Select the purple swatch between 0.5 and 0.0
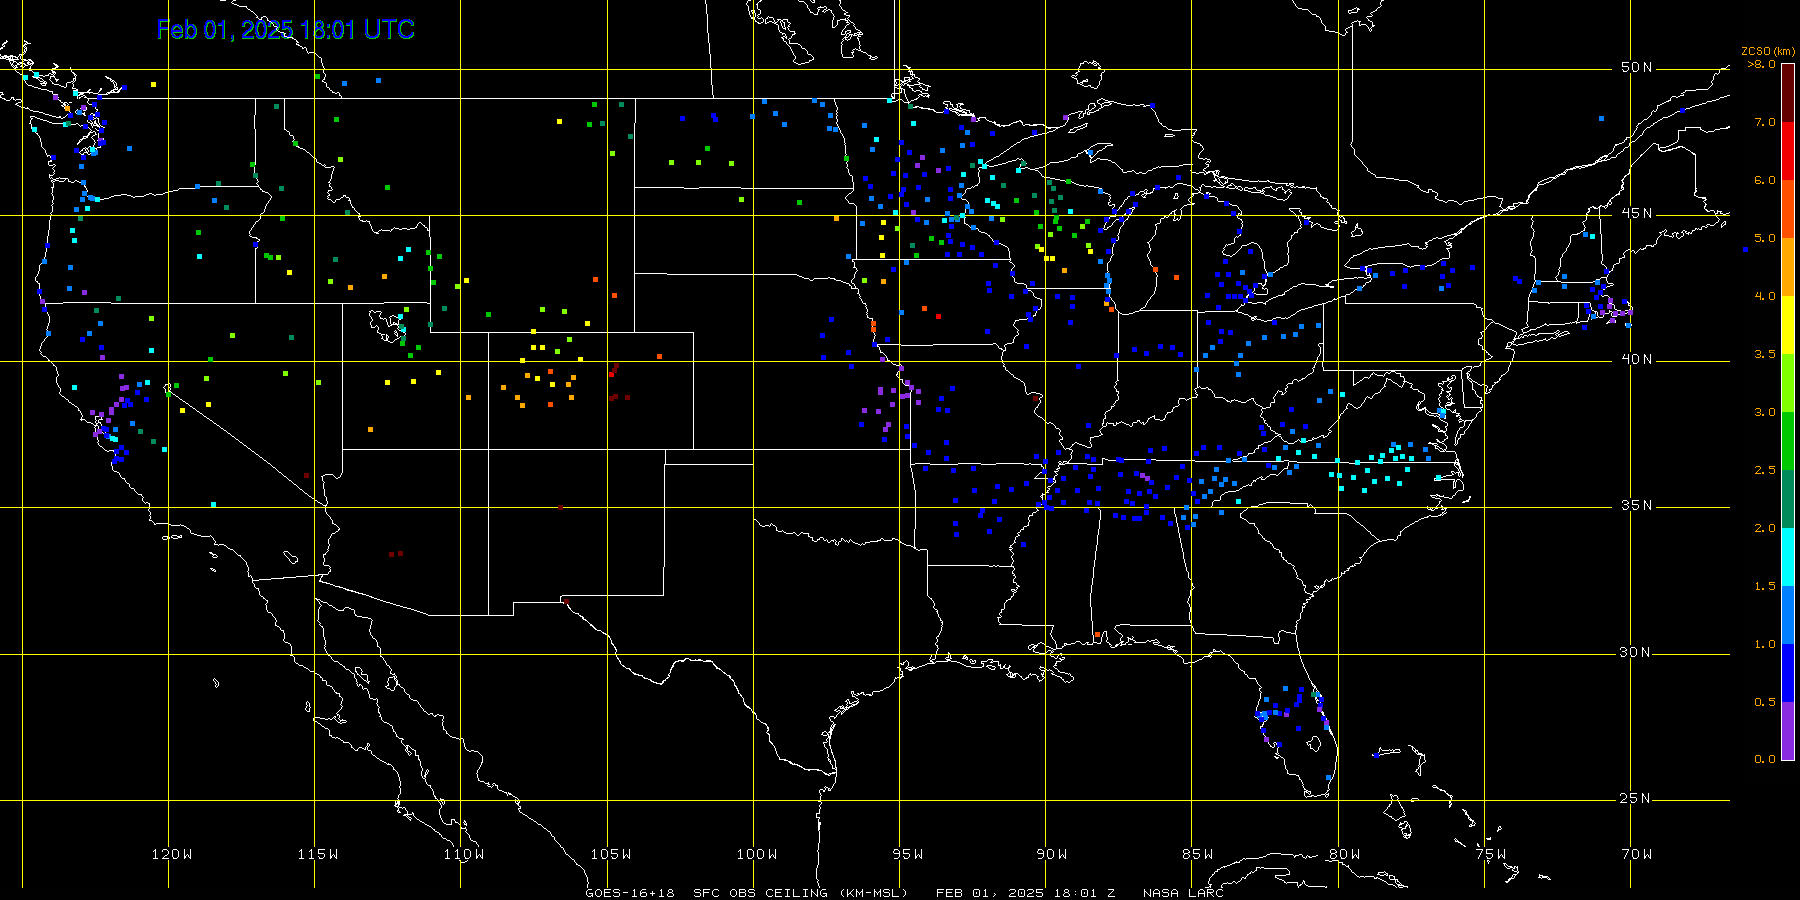The image size is (1800, 900). click(1788, 731)
